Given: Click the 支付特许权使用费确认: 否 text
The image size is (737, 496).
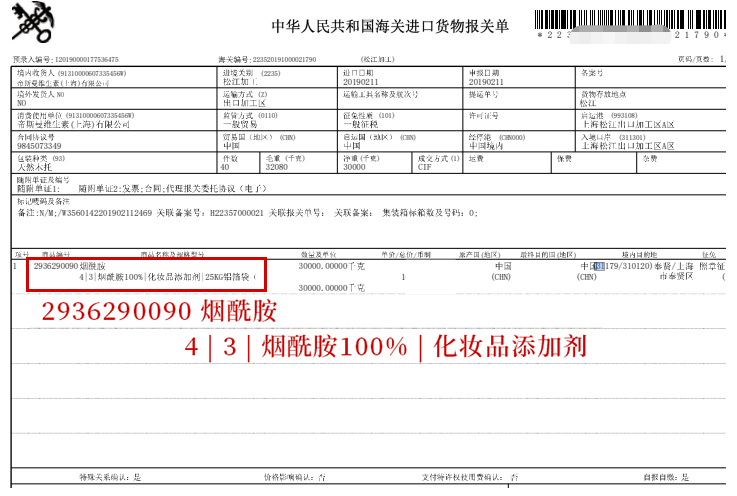Looking at the screenshot, I should (x=470, y=477).
